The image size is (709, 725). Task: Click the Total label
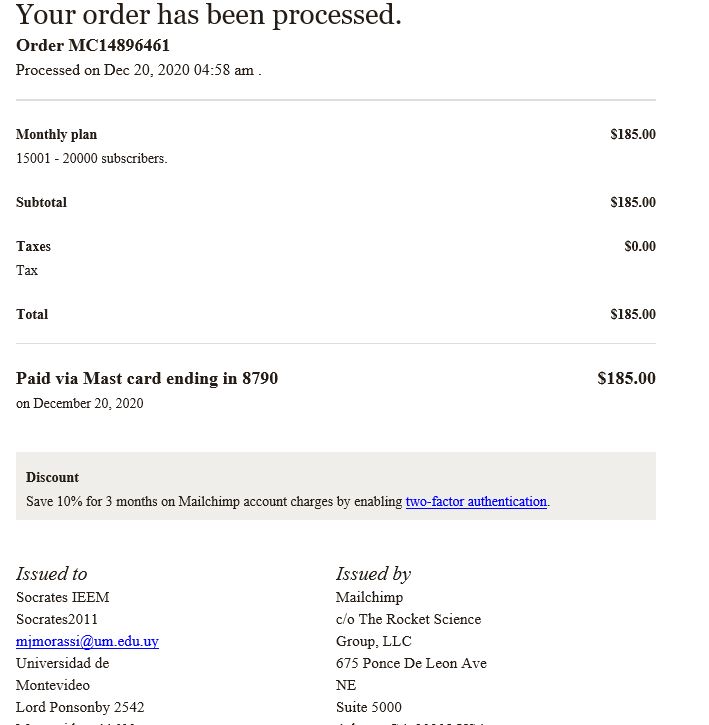pos(32,314)
